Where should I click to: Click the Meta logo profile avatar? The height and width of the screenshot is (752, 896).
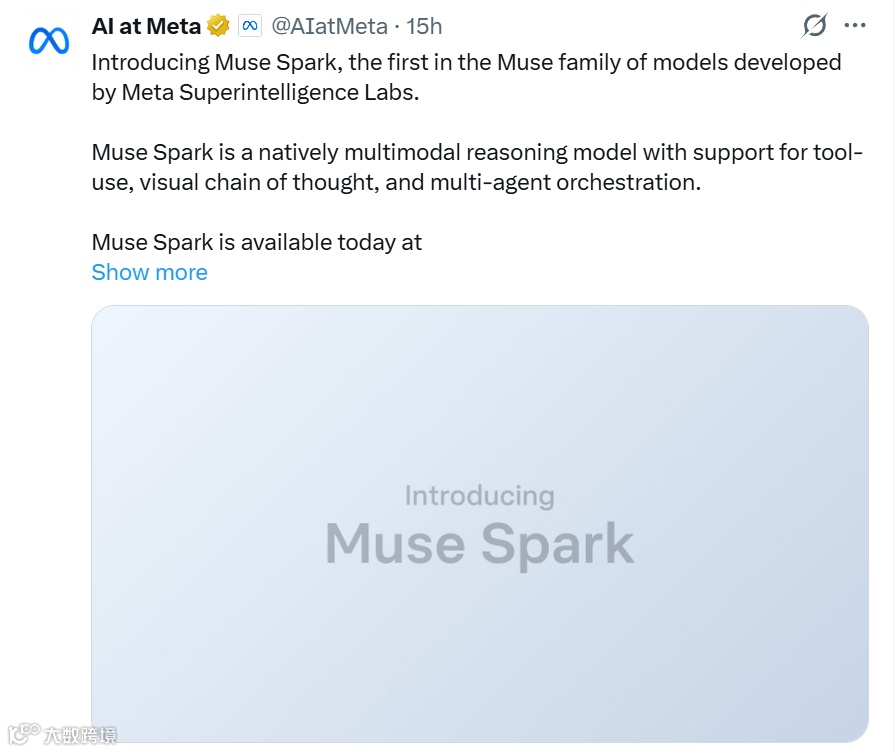48,40
